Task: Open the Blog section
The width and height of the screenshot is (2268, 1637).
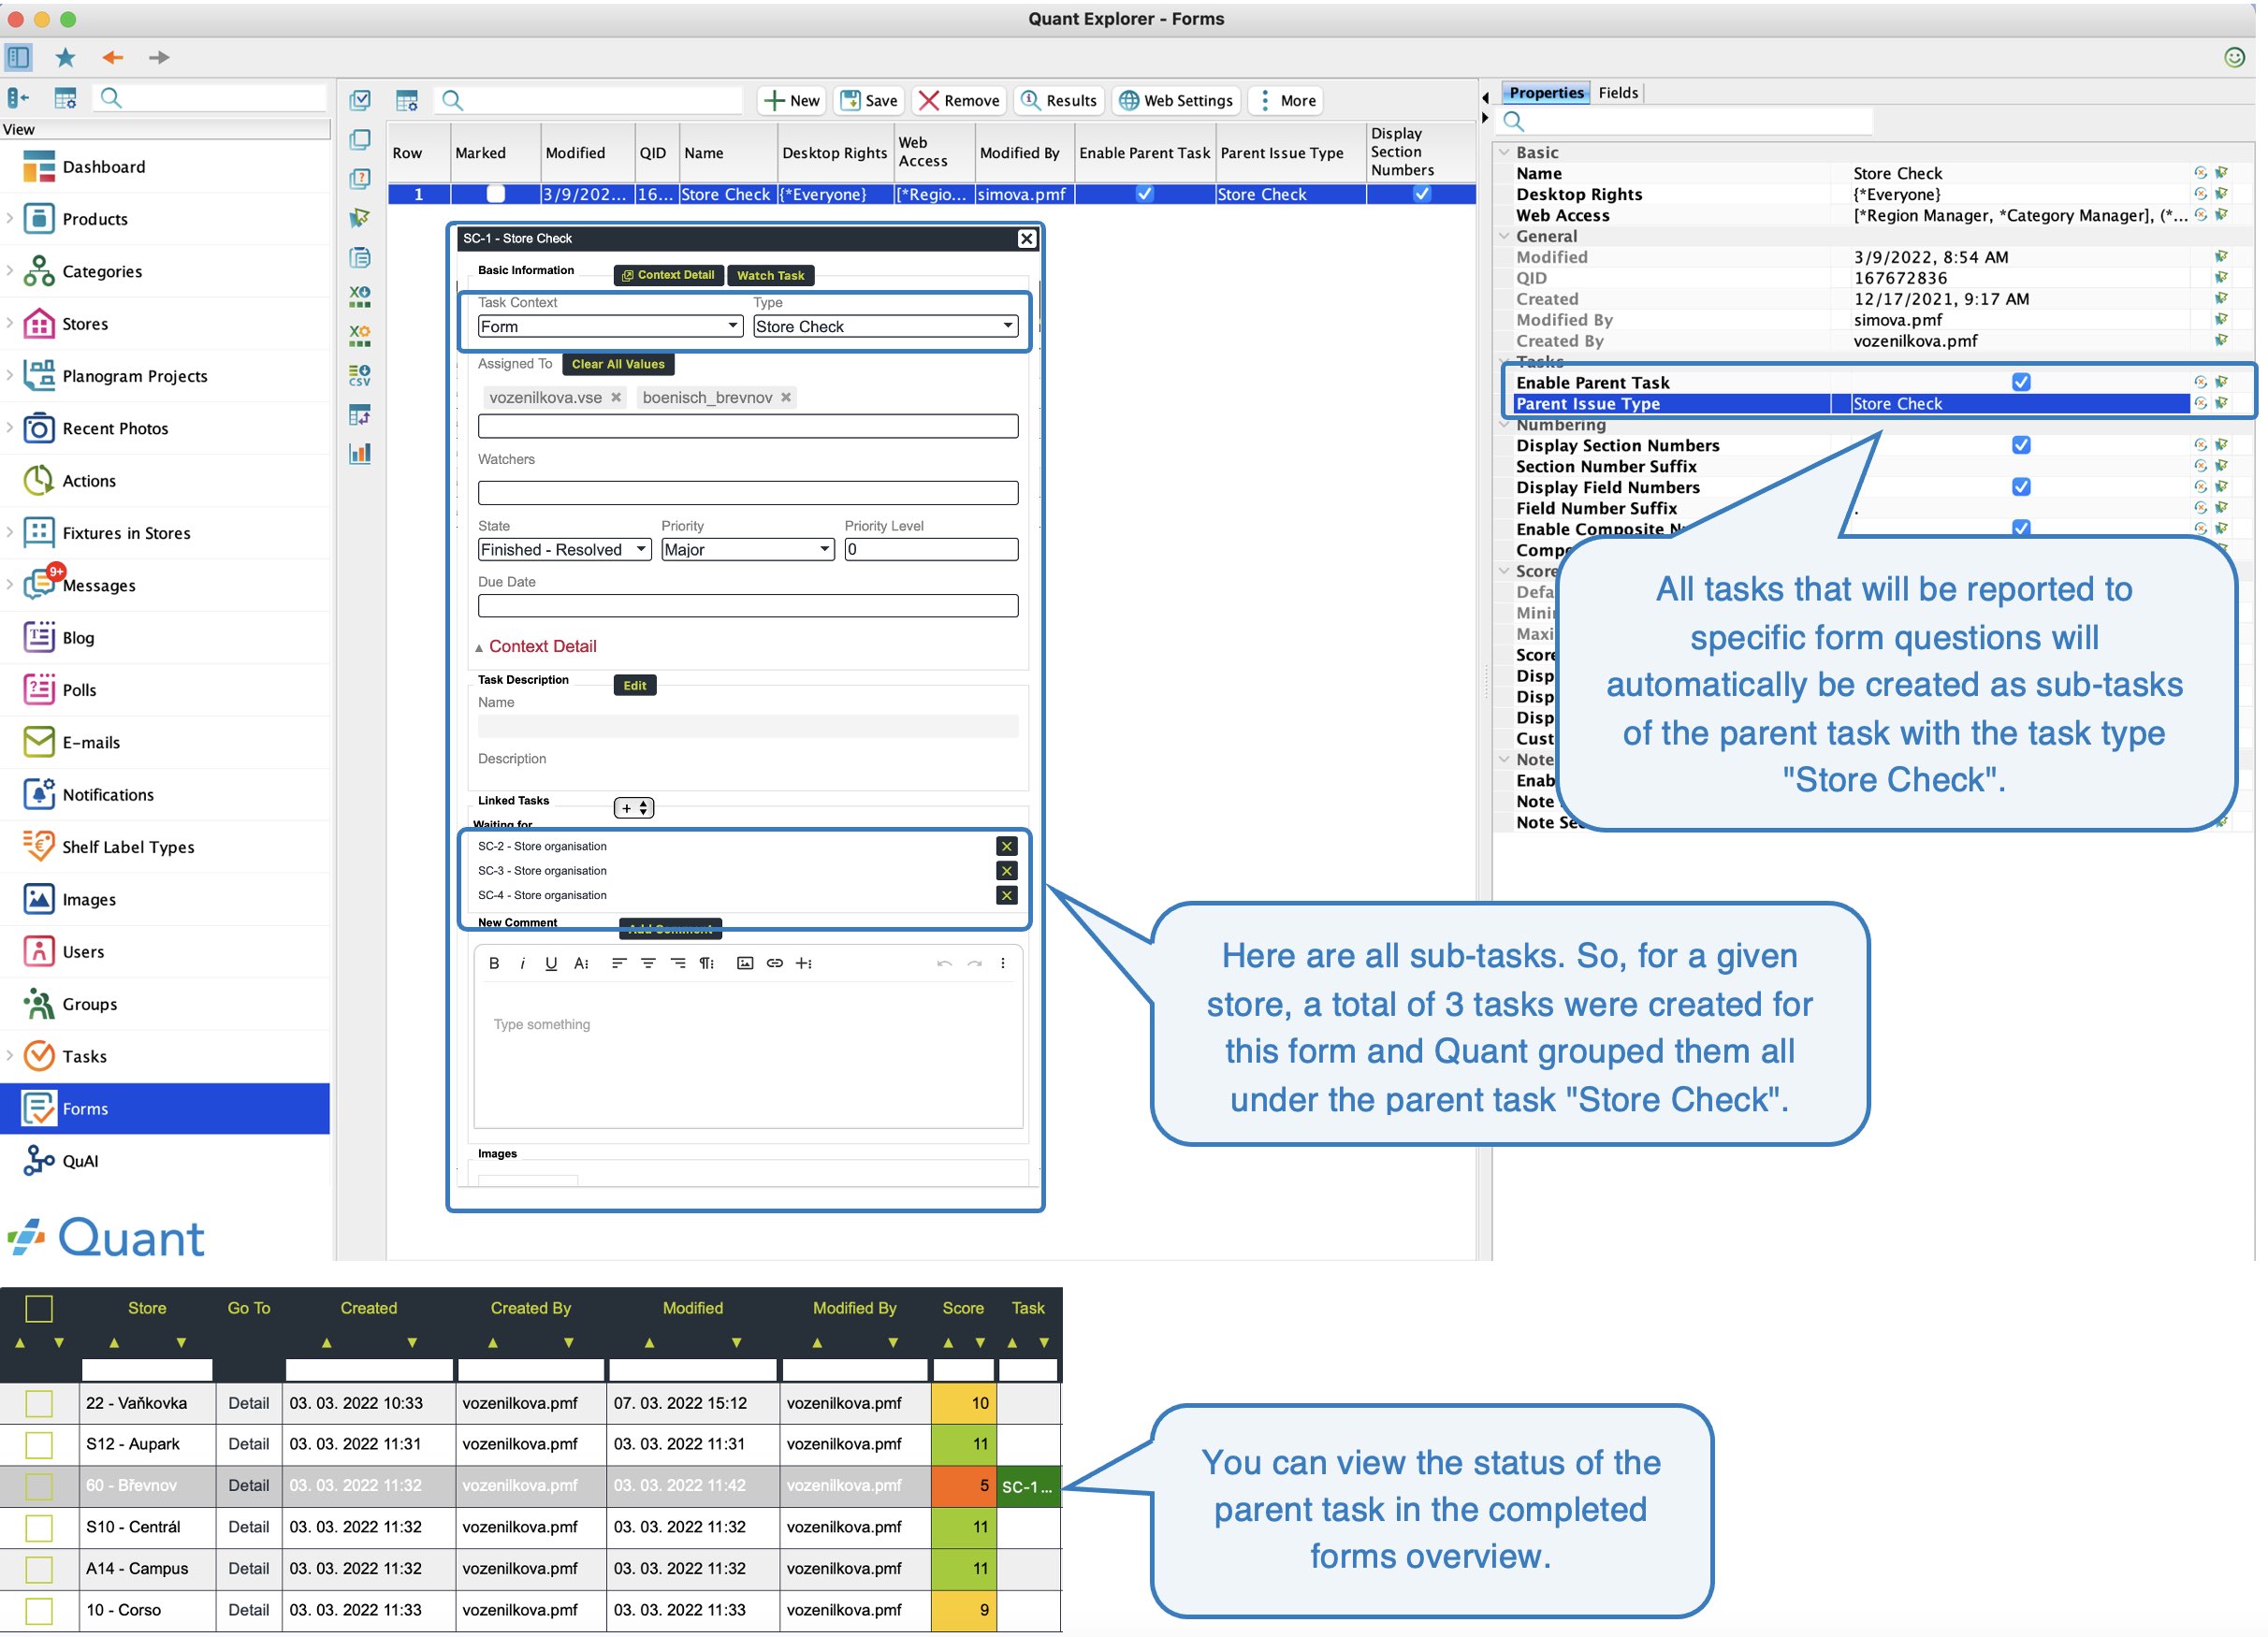Action: 78,638
